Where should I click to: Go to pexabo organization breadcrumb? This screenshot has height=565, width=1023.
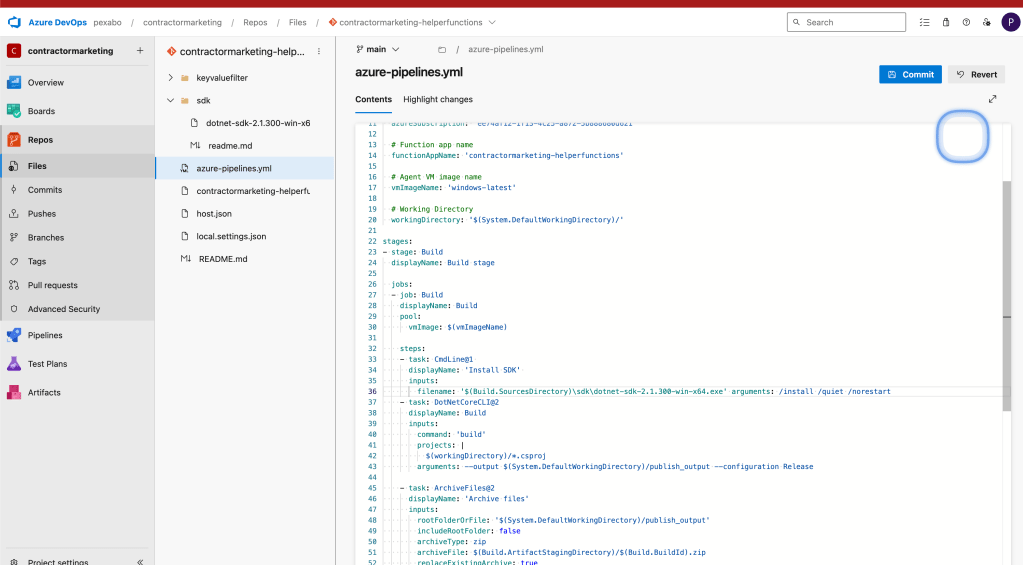point(107,22)
